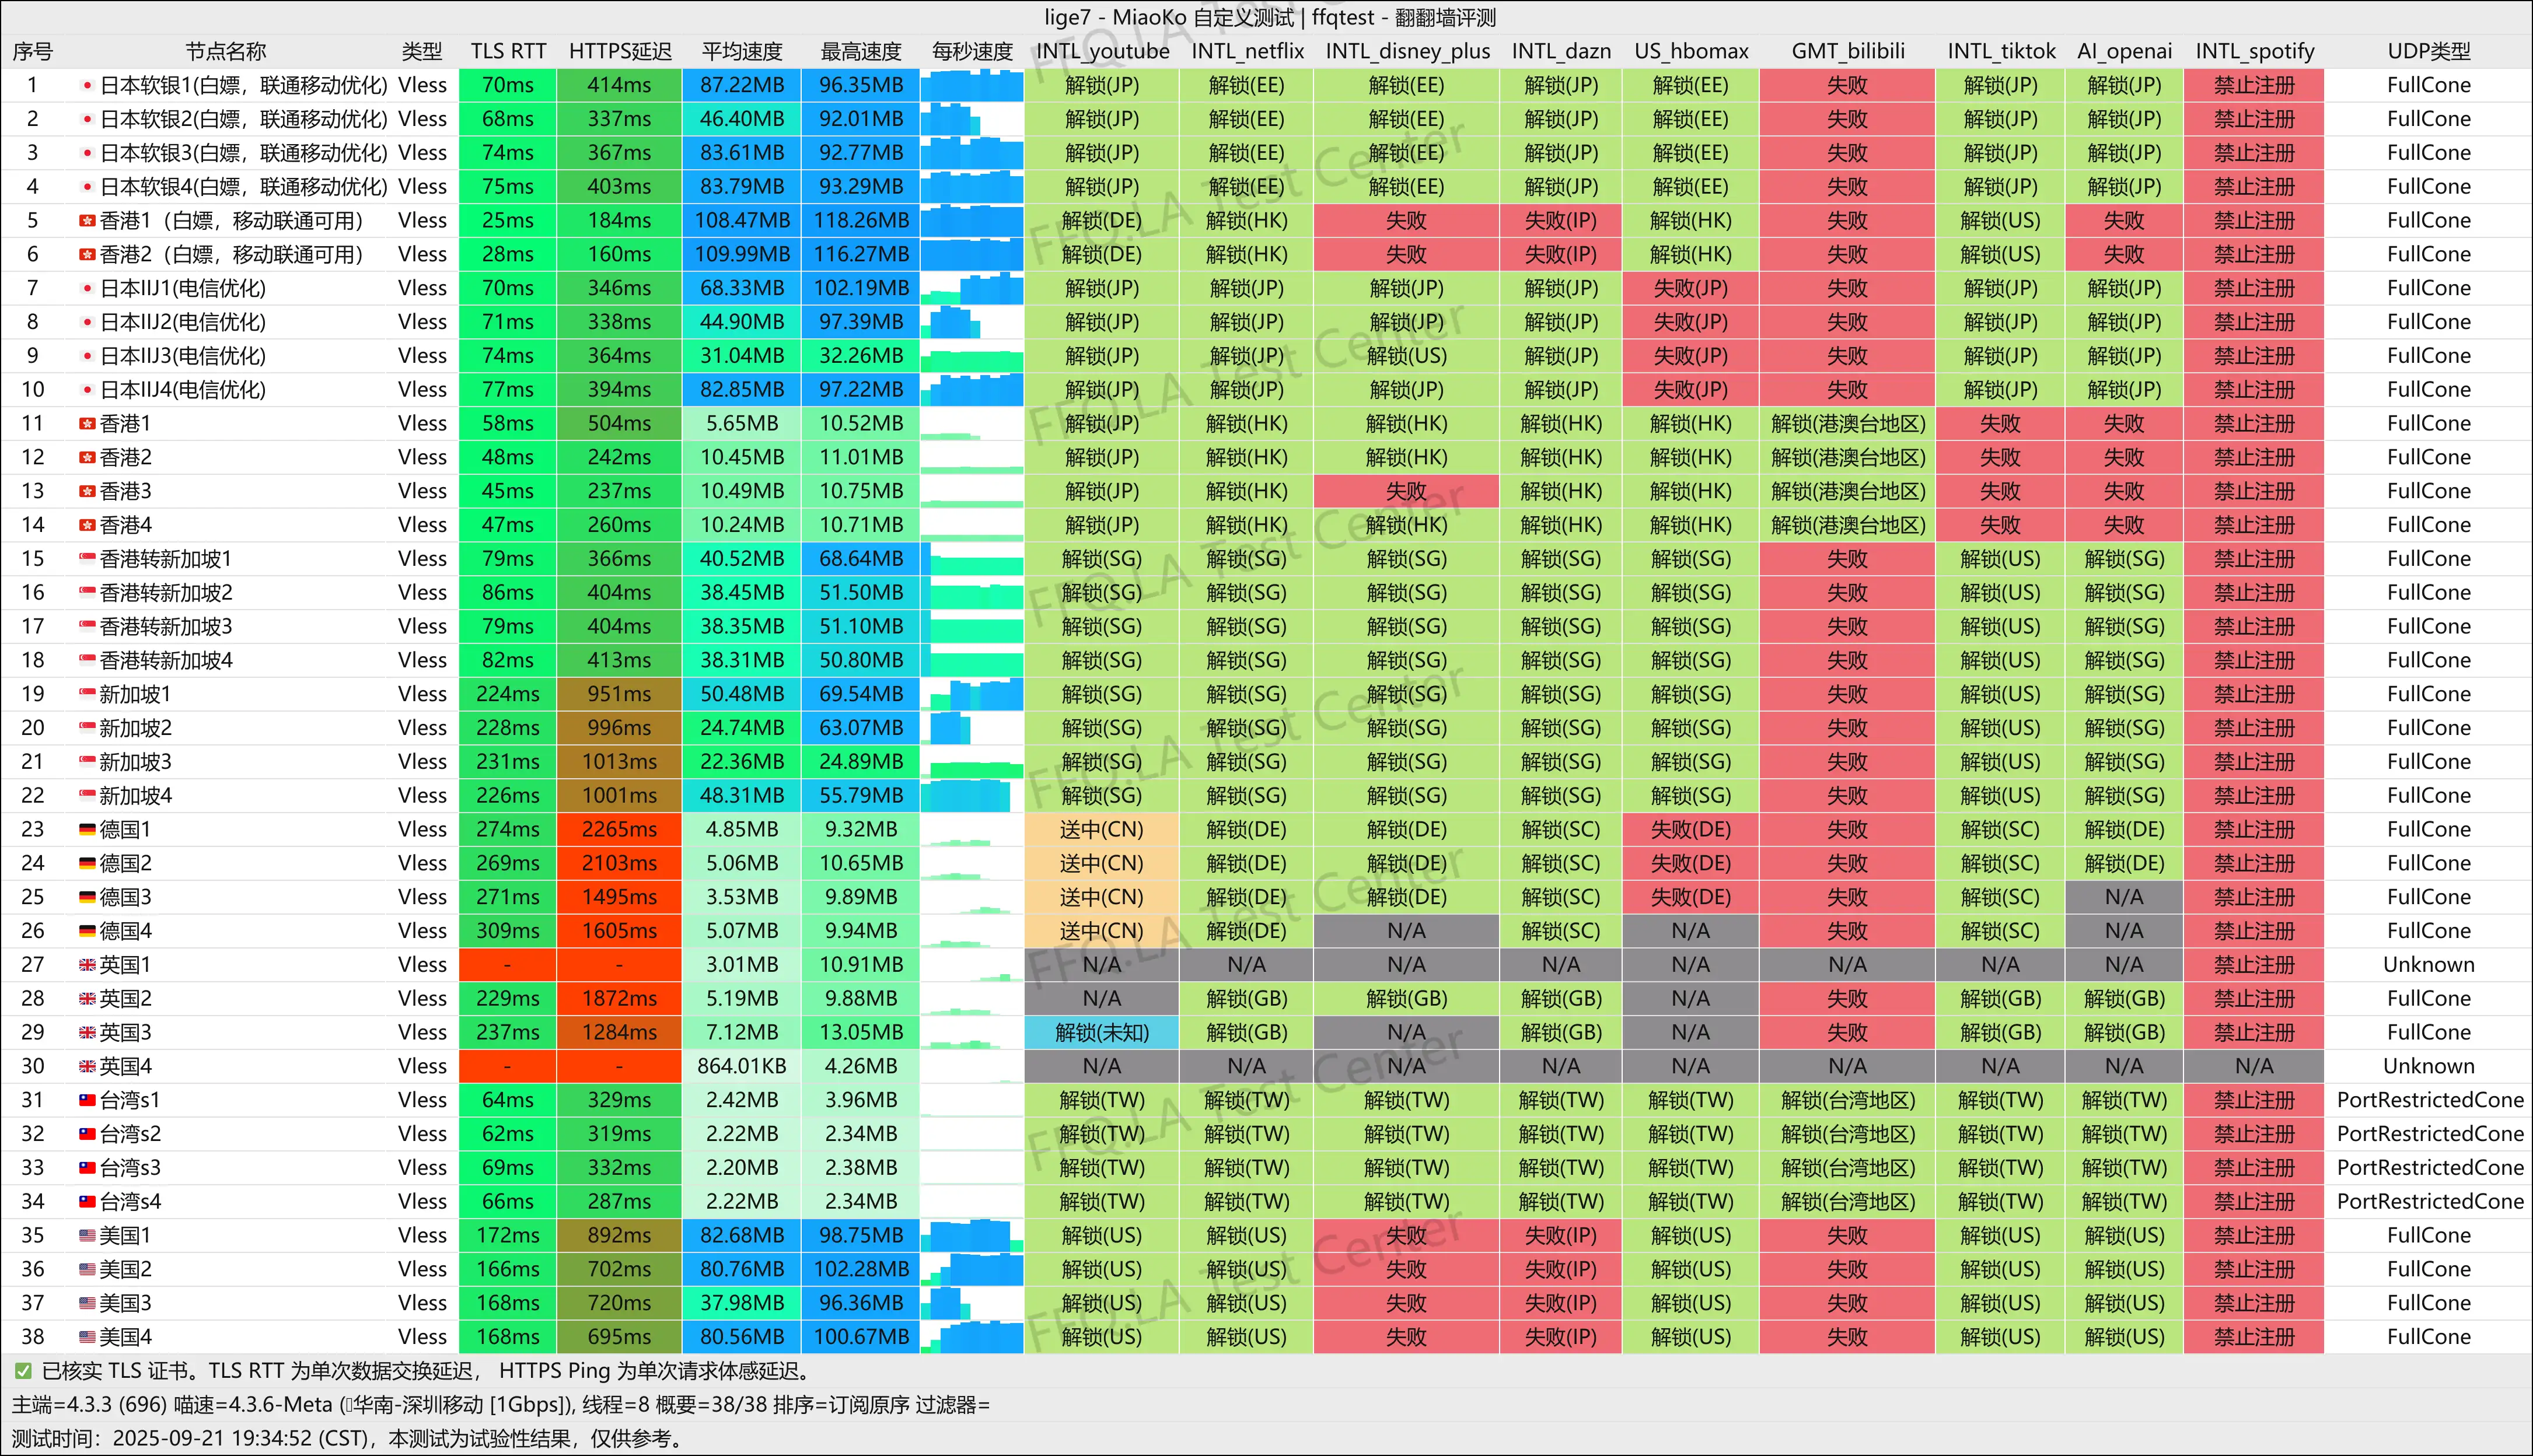Viewport: 2533px width, 1456px height.
Task: Click the per-second speed graph for 美国3
Action: pyautogui.click(x=972, y=1303)
